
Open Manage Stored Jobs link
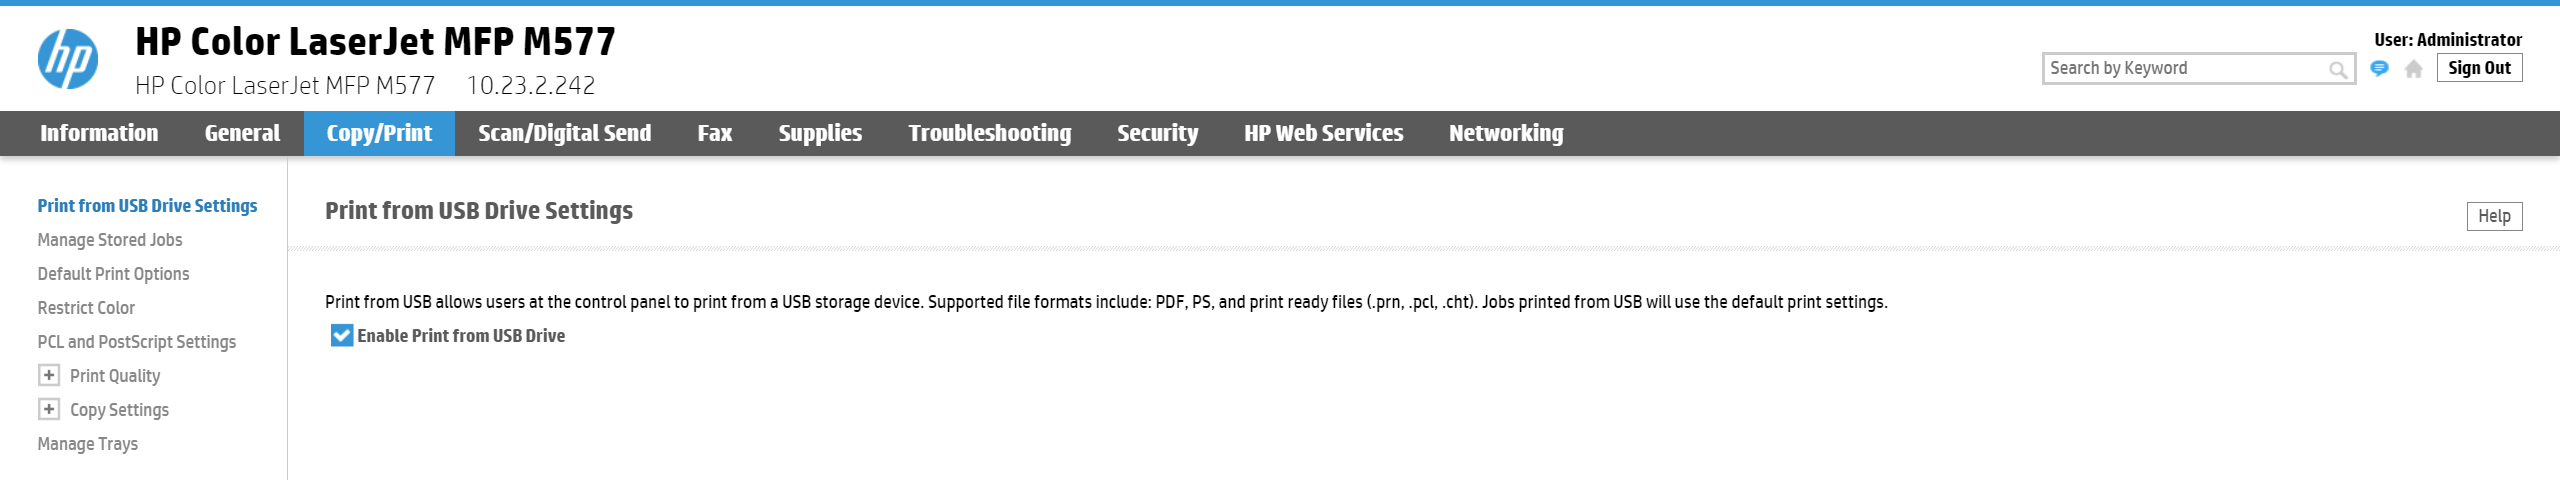[110, 240]
